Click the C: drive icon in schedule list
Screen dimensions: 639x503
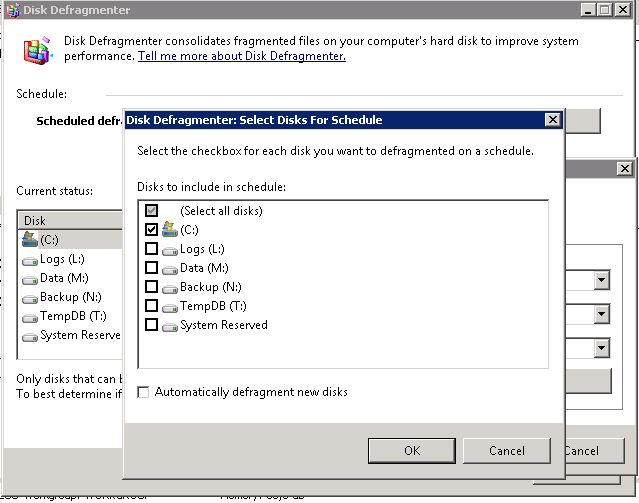click(x=170, y=229)
